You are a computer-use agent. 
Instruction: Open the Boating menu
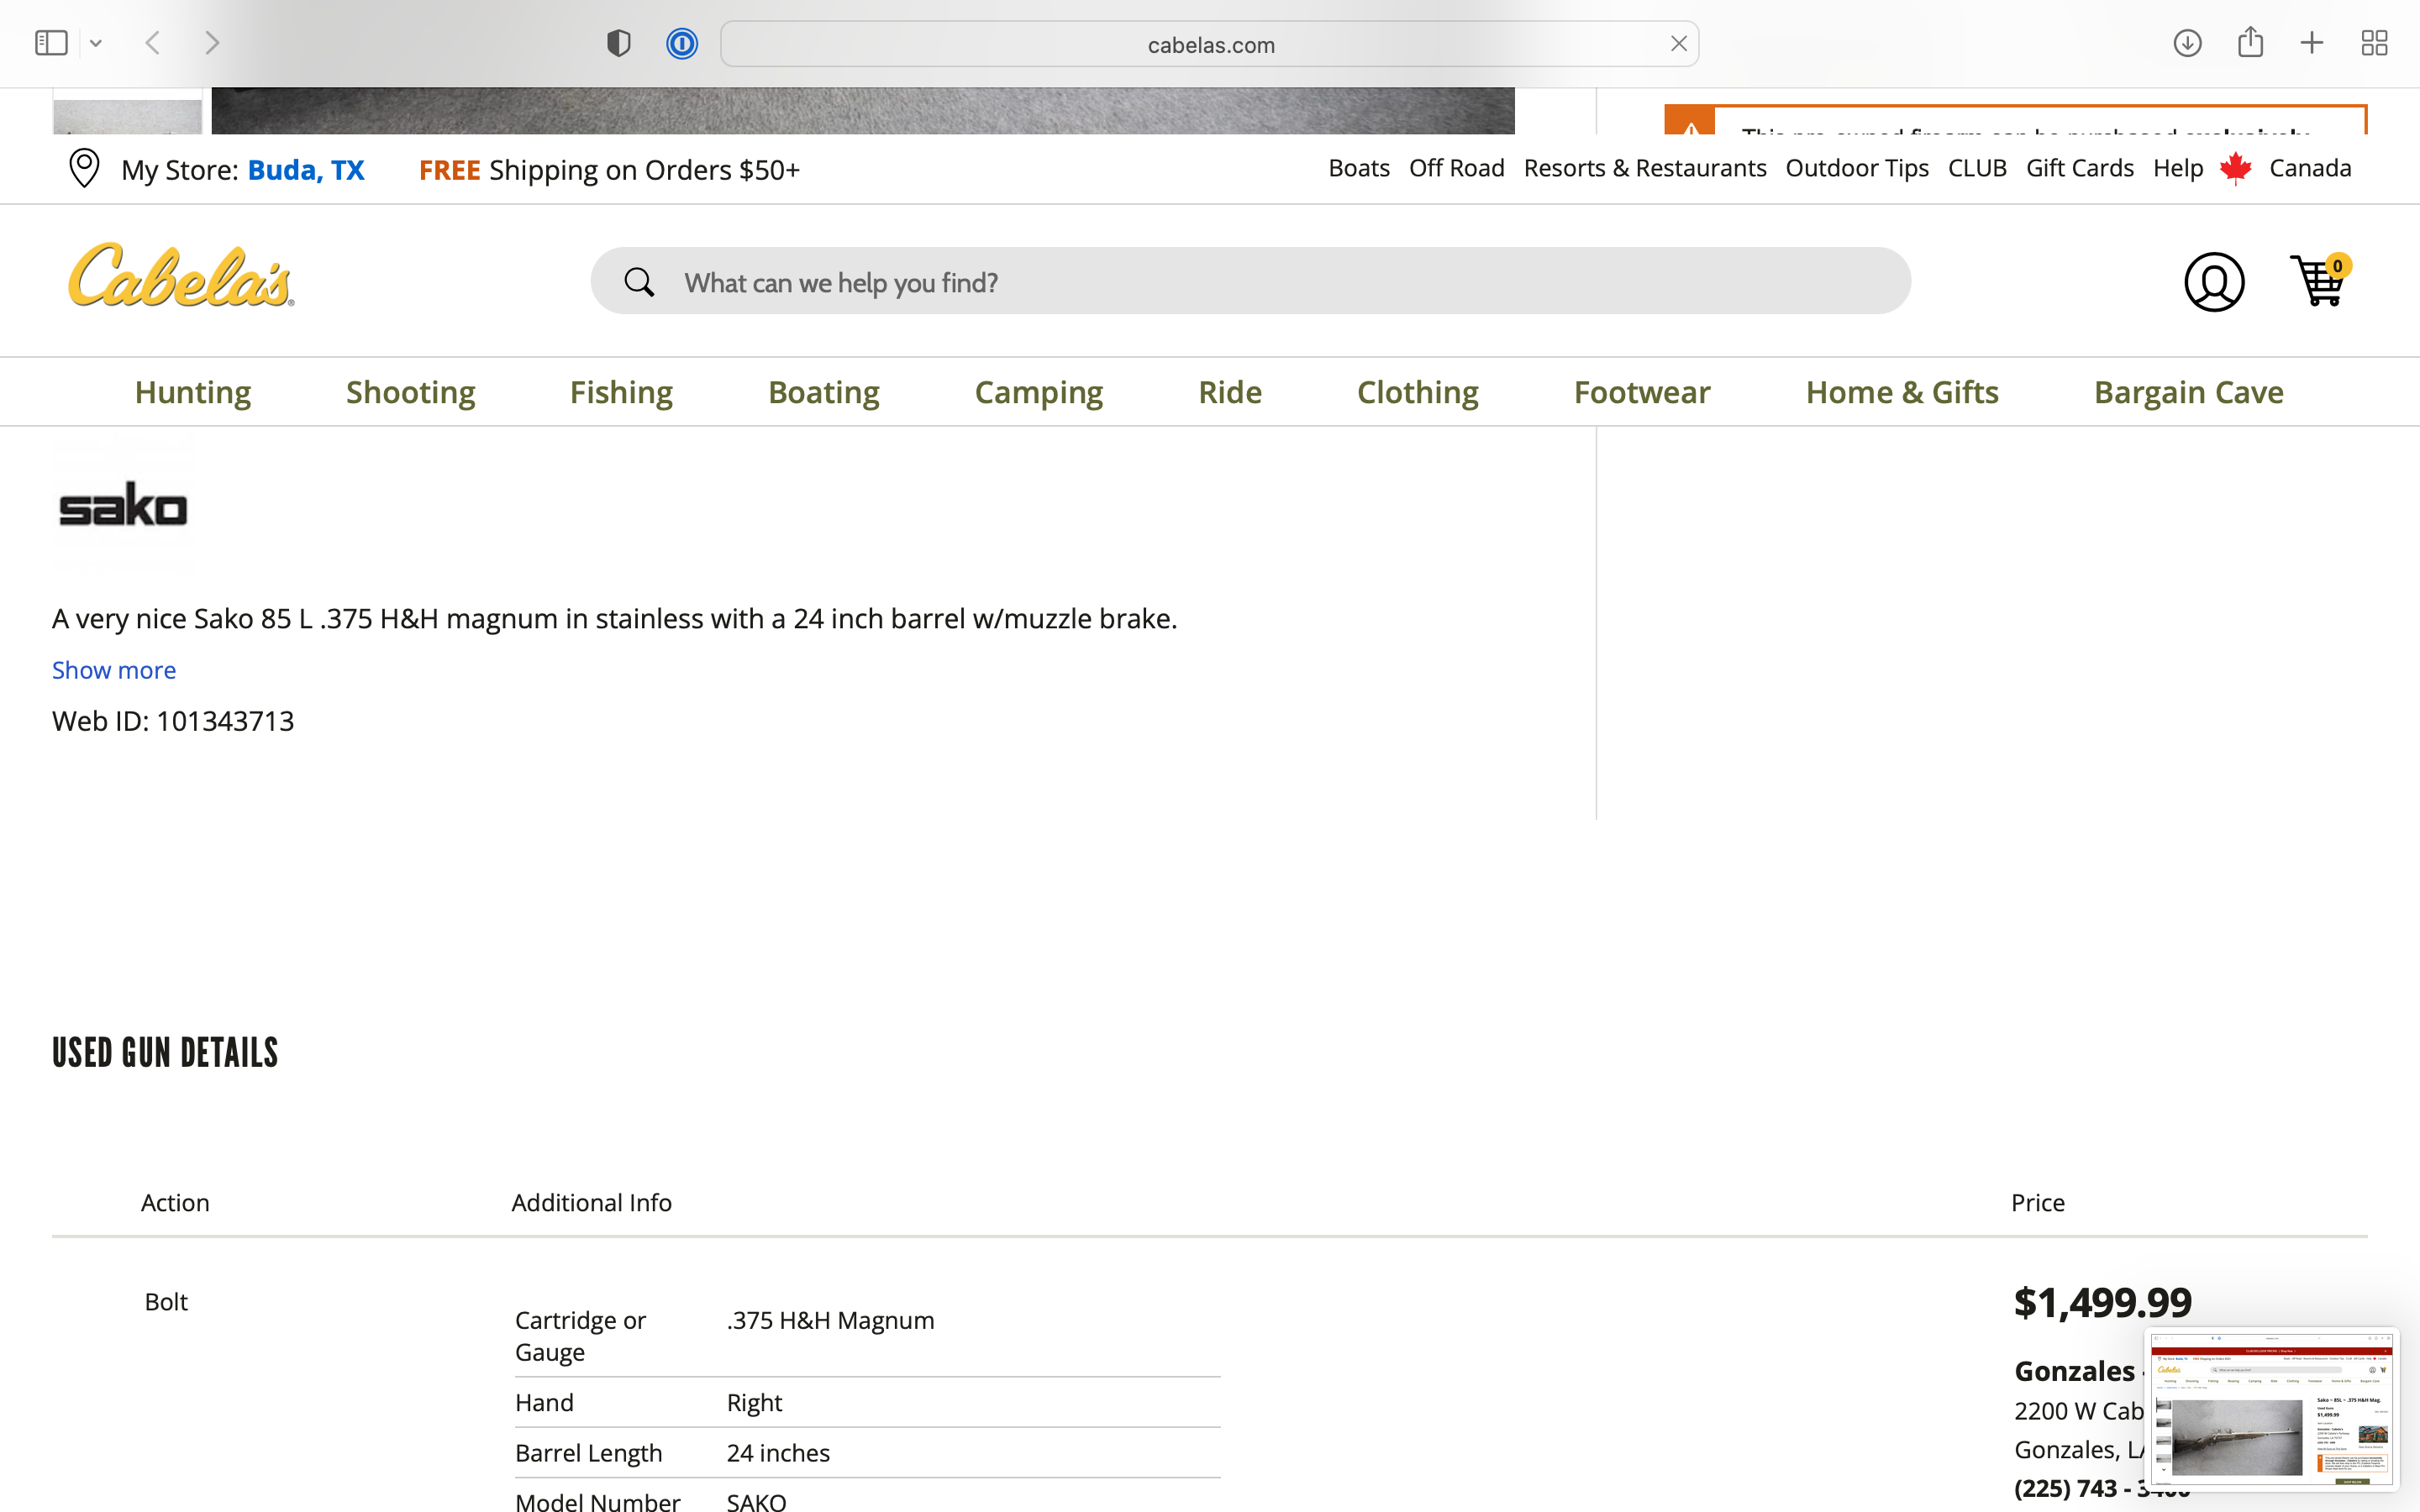pos(824,392)
